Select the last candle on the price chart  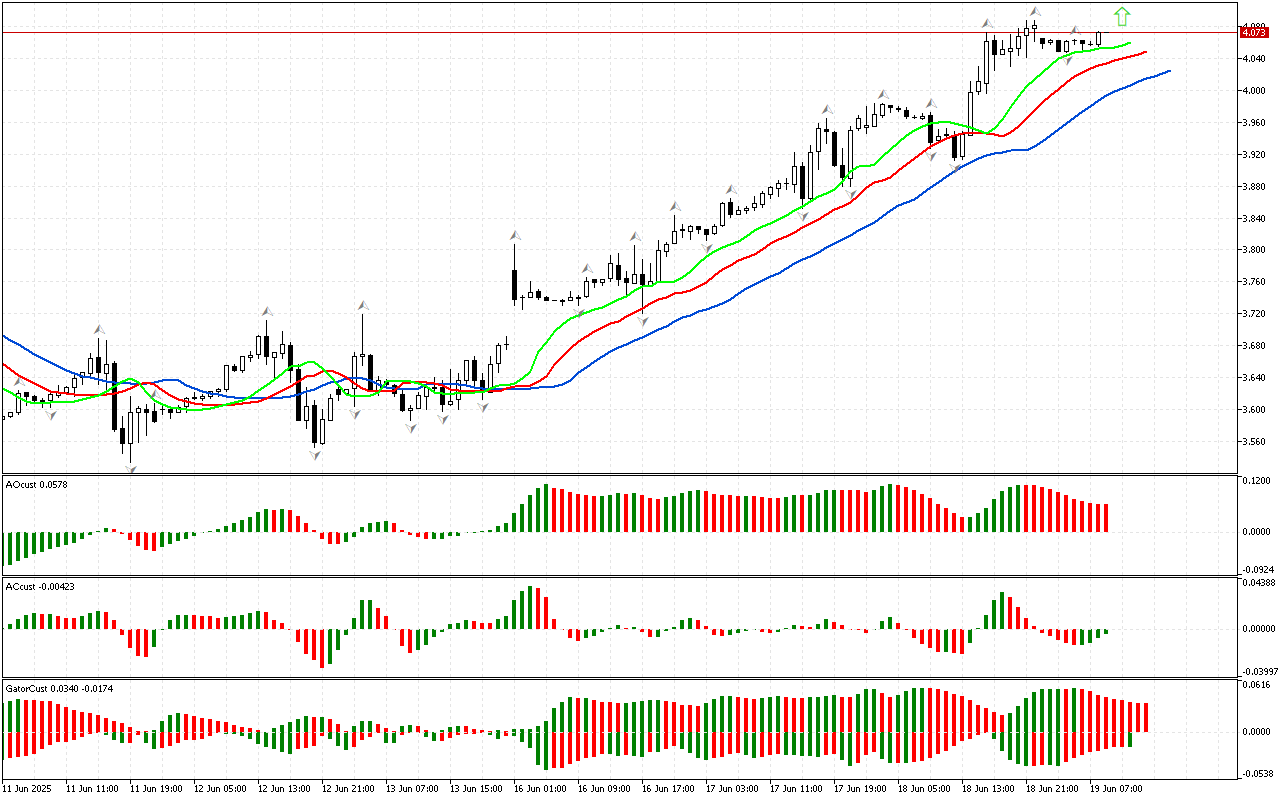pos(1099,38)
